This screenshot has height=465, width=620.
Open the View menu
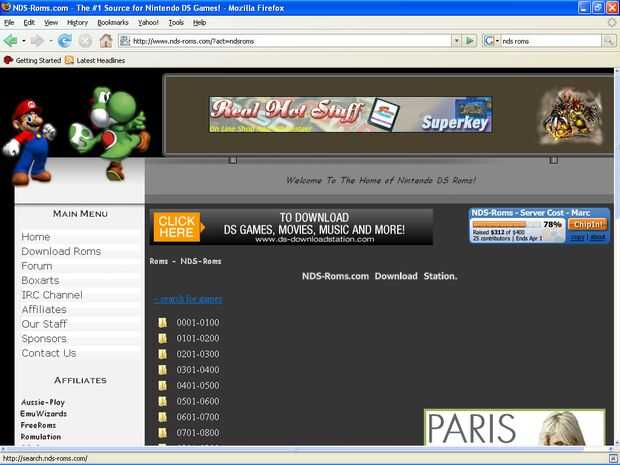[51, 23]
